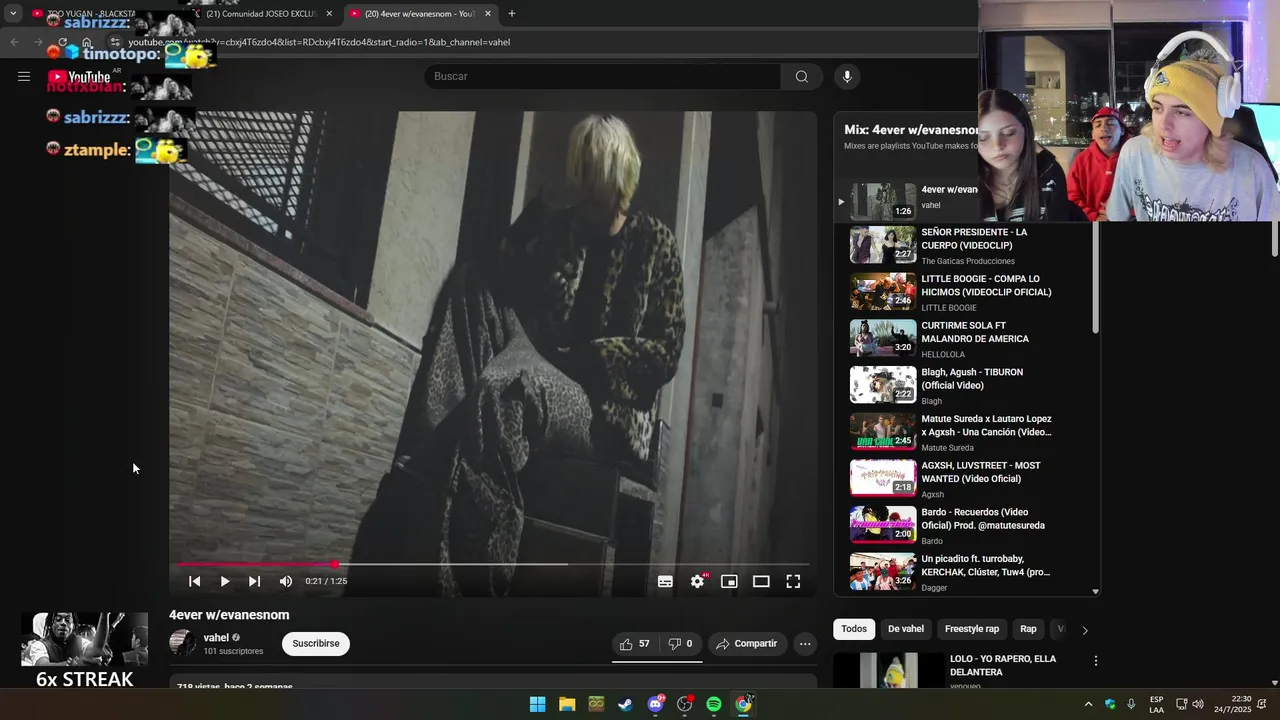Close the Comunidad JOSEO browser tab
This screenshot has width=1280, height=720.
point(329,14)
